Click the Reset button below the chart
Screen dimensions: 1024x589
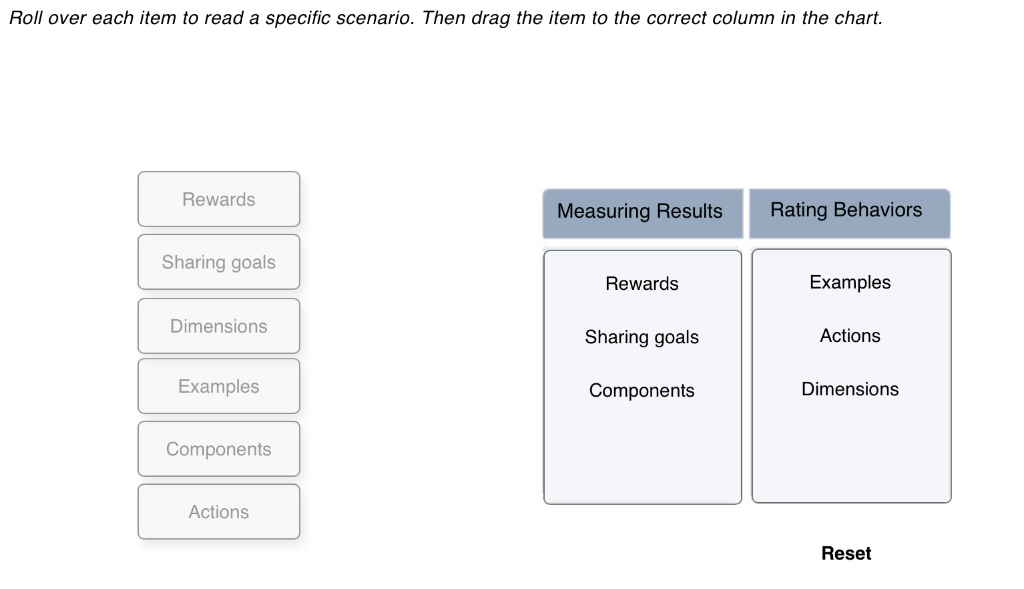[x=847, y=553]
